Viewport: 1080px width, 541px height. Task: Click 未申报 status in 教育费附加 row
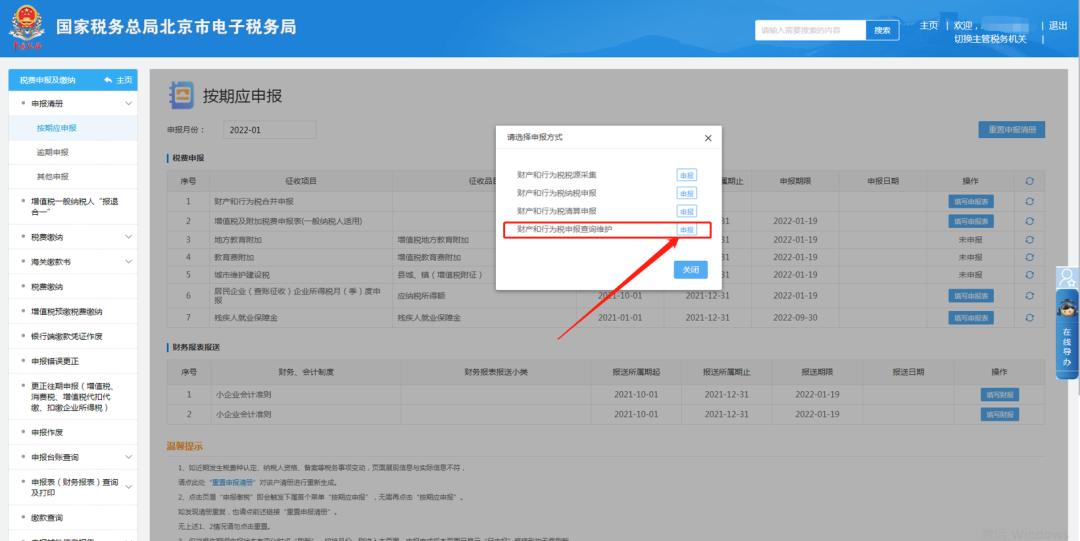(970, 257)
